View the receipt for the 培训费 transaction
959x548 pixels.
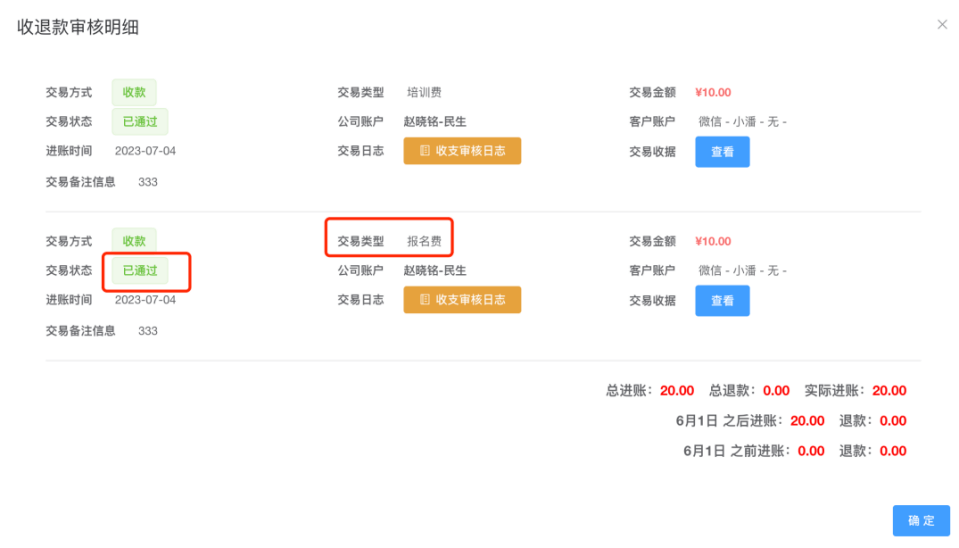pos(722,152)
